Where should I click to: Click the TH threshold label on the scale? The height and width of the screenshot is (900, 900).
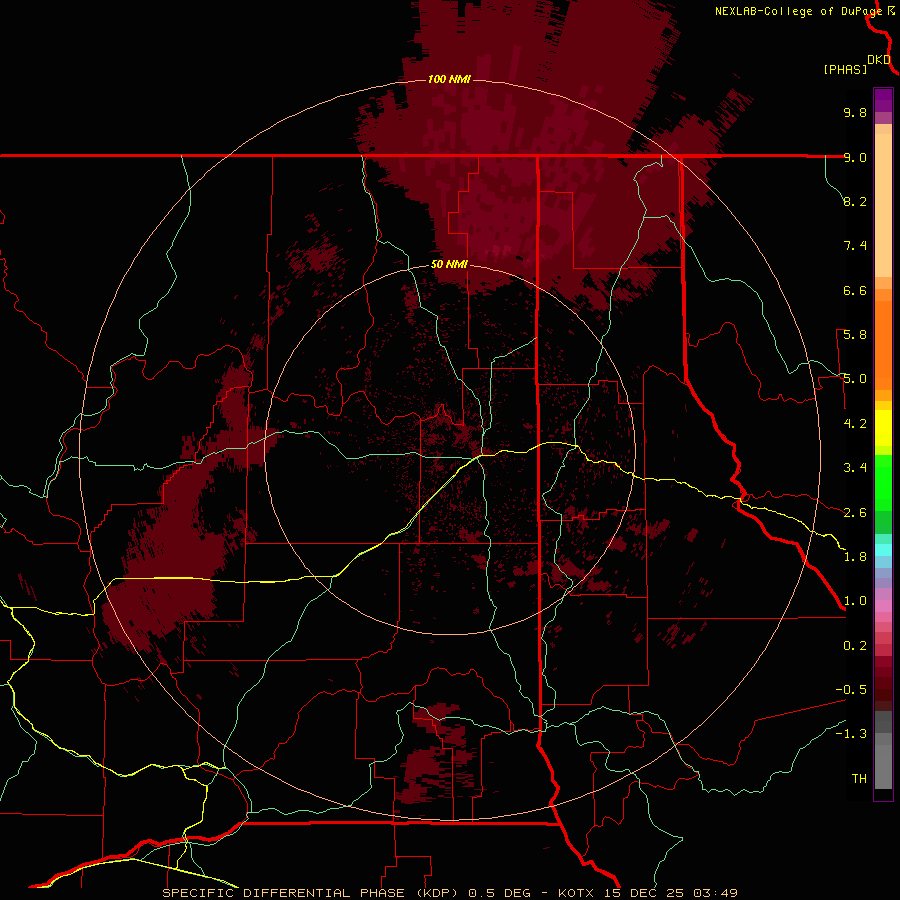point(859,778)
